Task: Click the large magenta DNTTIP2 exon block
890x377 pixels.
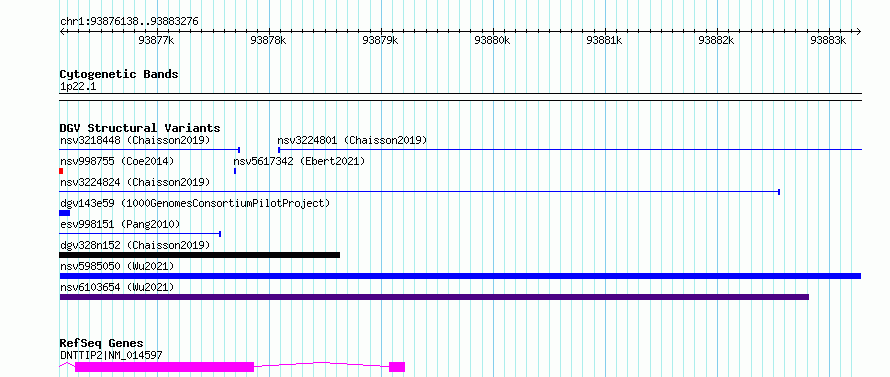Action: [x=164, y=367]
